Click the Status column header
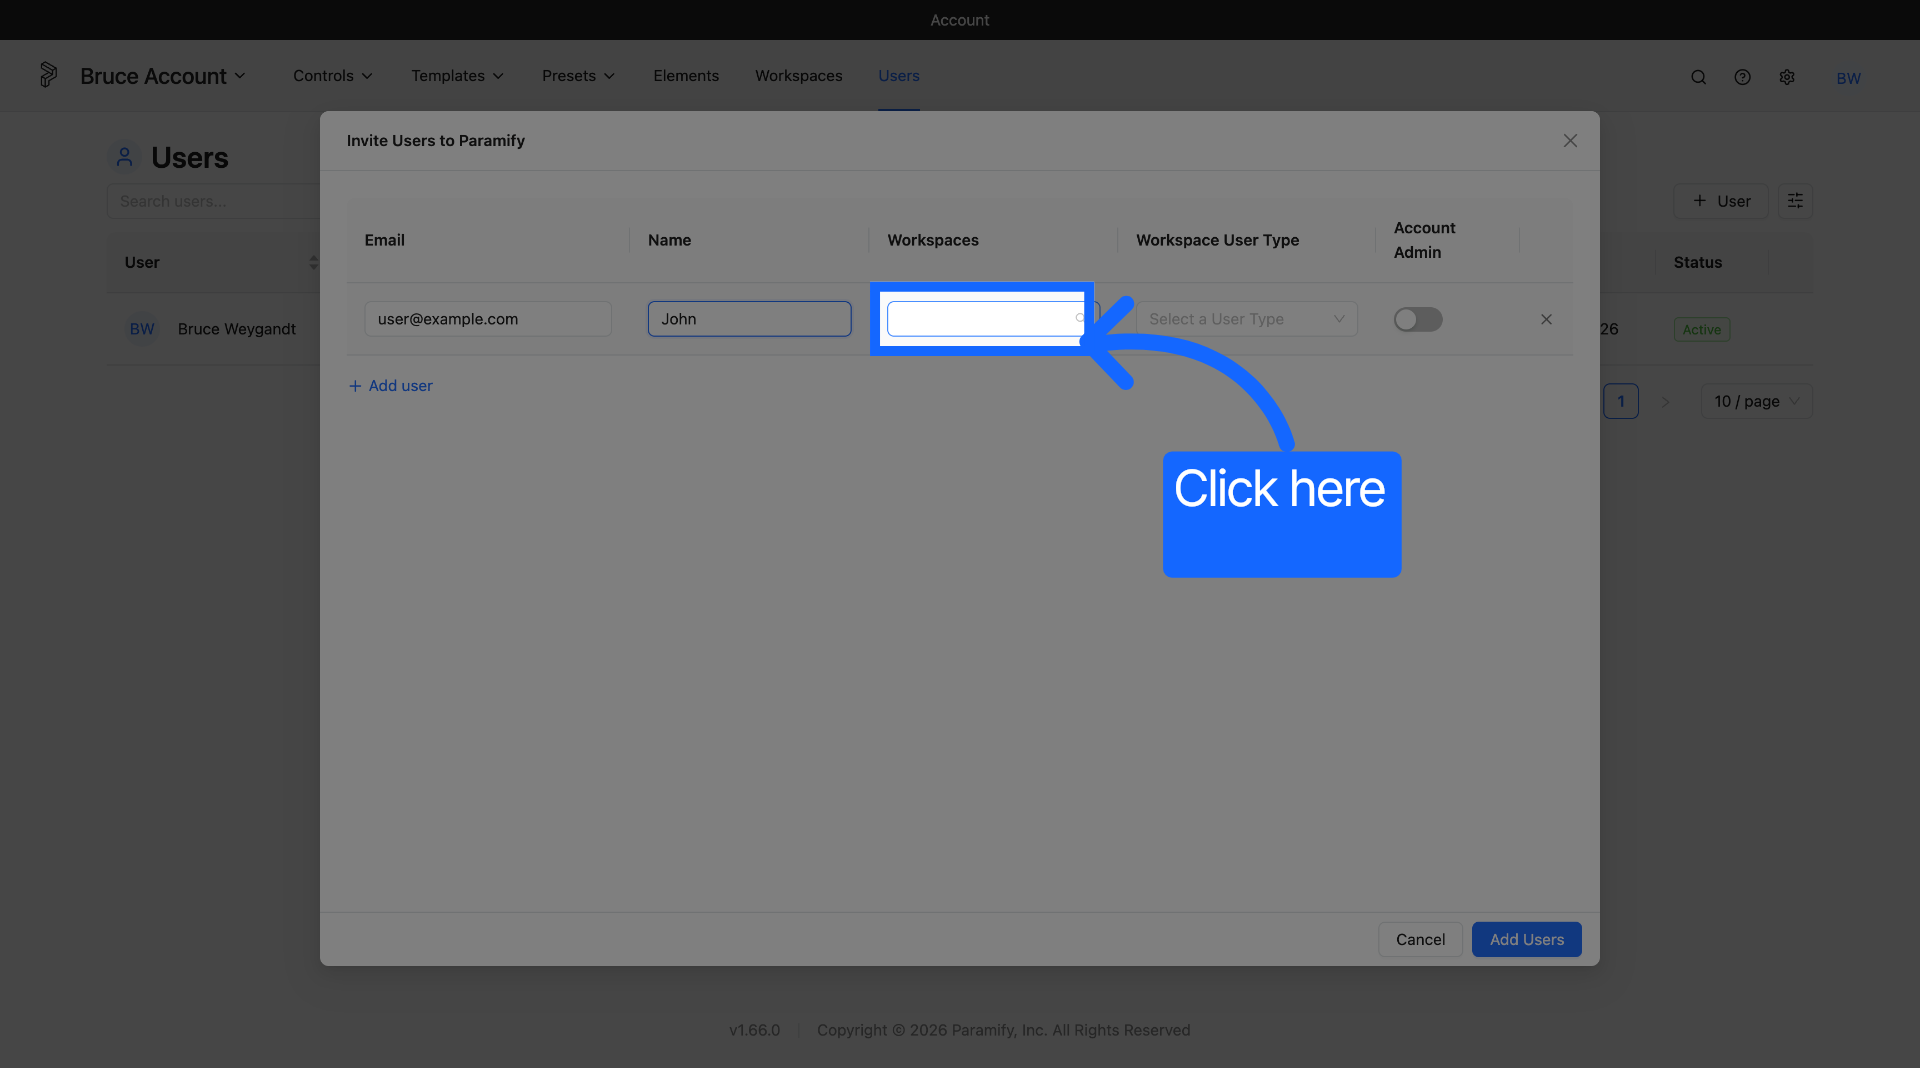Image resolution: width=1920 pixels, height=1068 pixels. click(x=1698, y=262)
